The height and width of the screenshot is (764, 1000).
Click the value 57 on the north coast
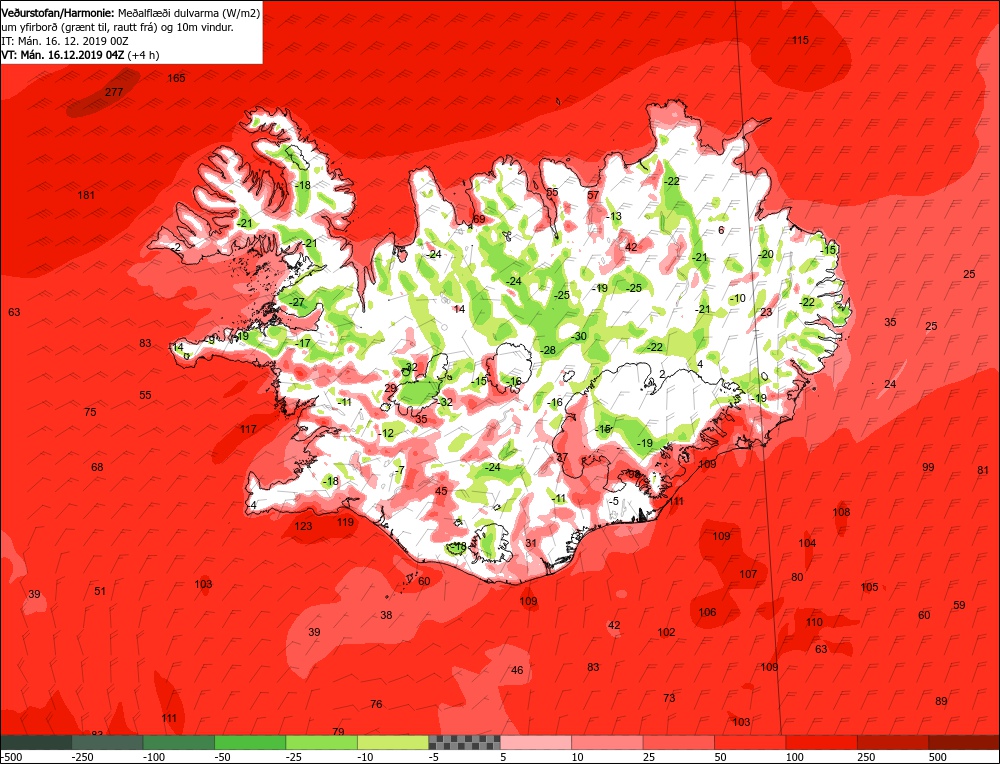point(593,195)
